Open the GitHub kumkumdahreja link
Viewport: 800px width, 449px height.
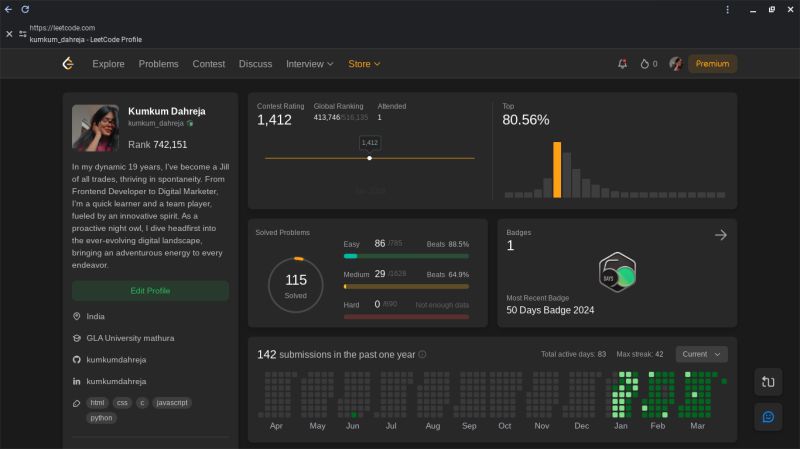coord(116,359)
